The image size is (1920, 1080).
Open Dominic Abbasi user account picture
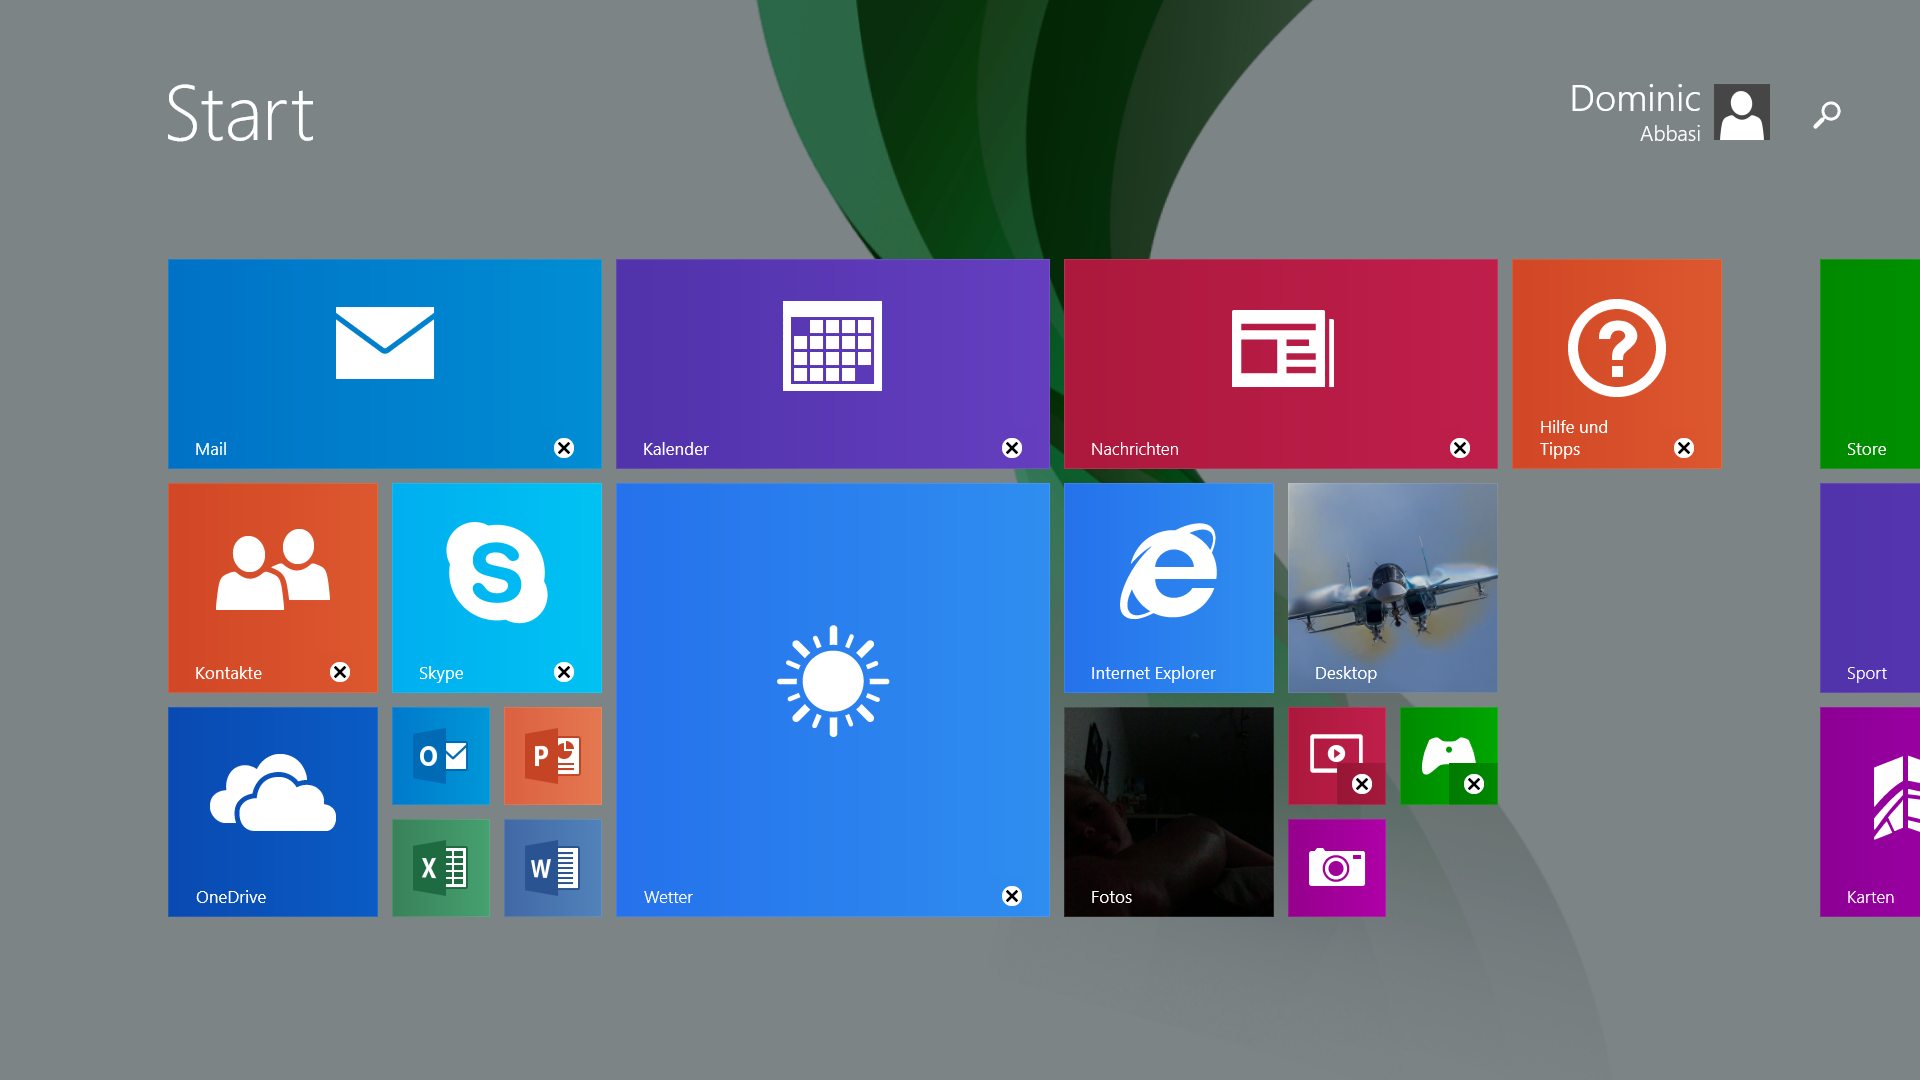coord(1742,112)
